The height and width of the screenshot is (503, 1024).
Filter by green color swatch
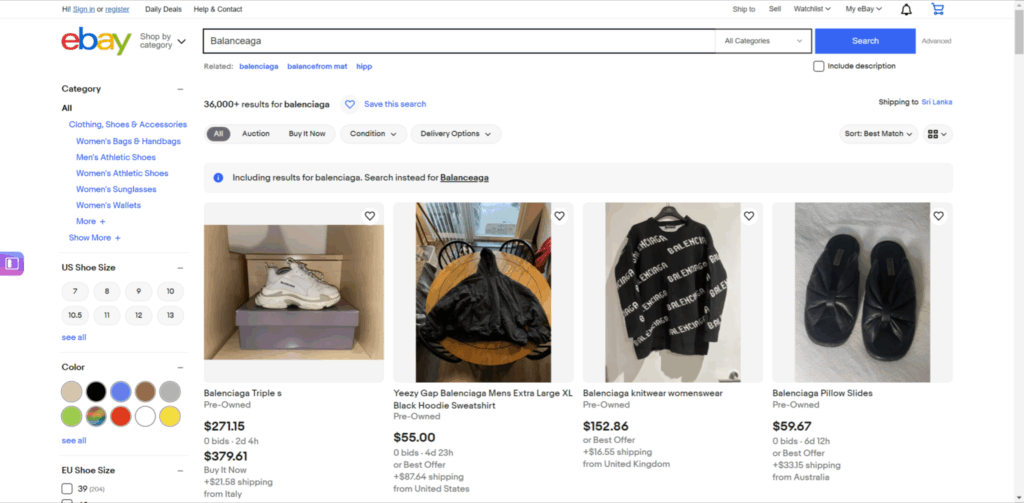point(72,416)
